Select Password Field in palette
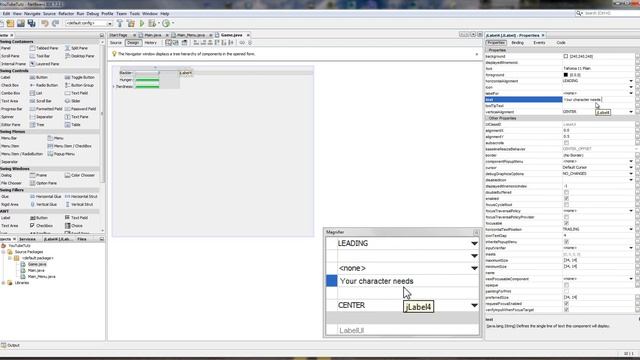 pos(80,109)
